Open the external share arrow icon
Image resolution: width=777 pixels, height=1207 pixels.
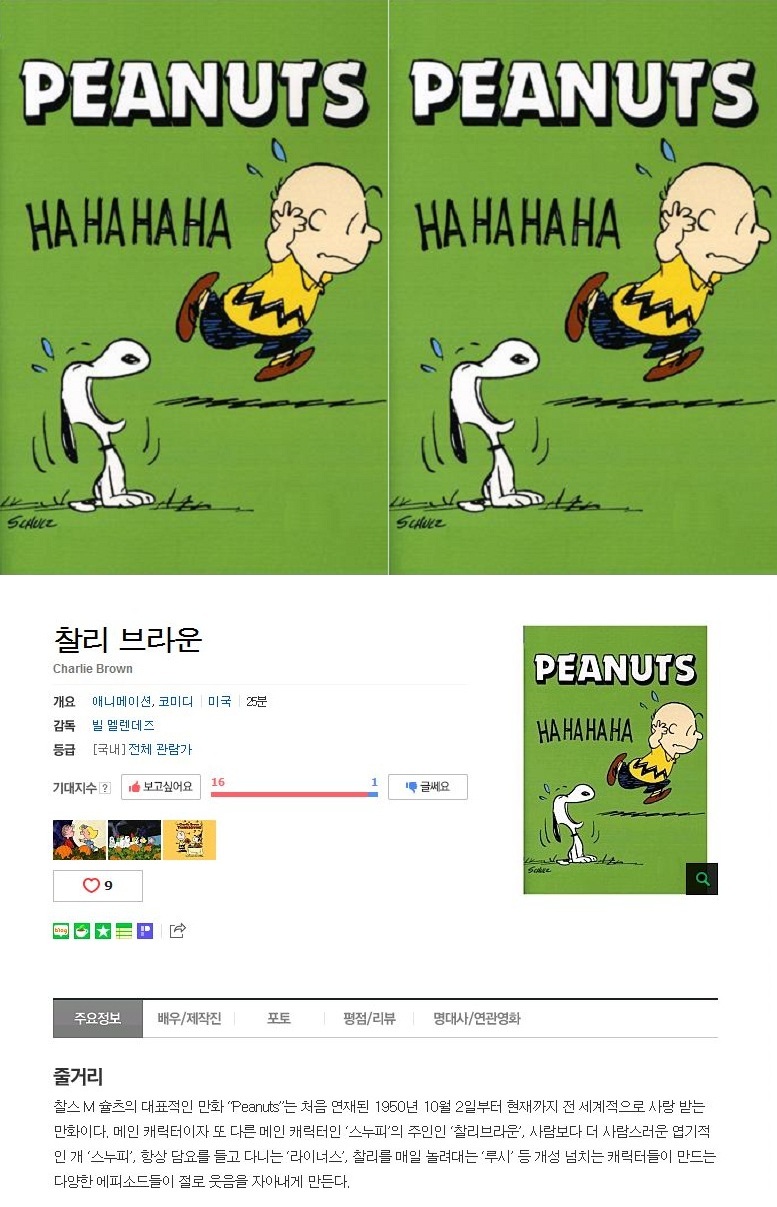pyautogui.click(x=178, y=931)
